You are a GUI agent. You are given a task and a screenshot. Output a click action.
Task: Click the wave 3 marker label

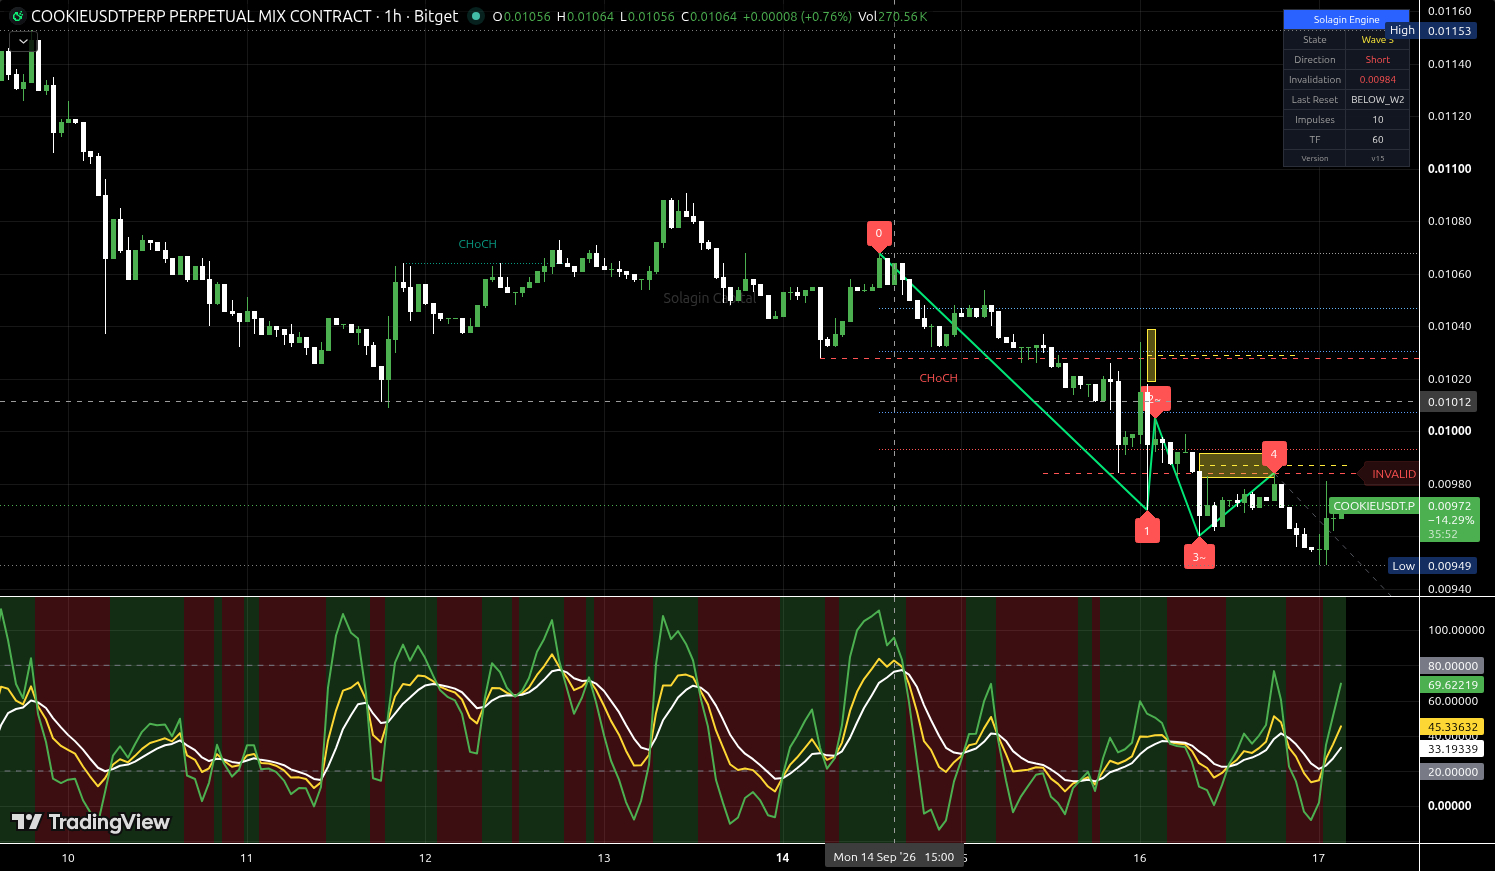[1199, 557]
